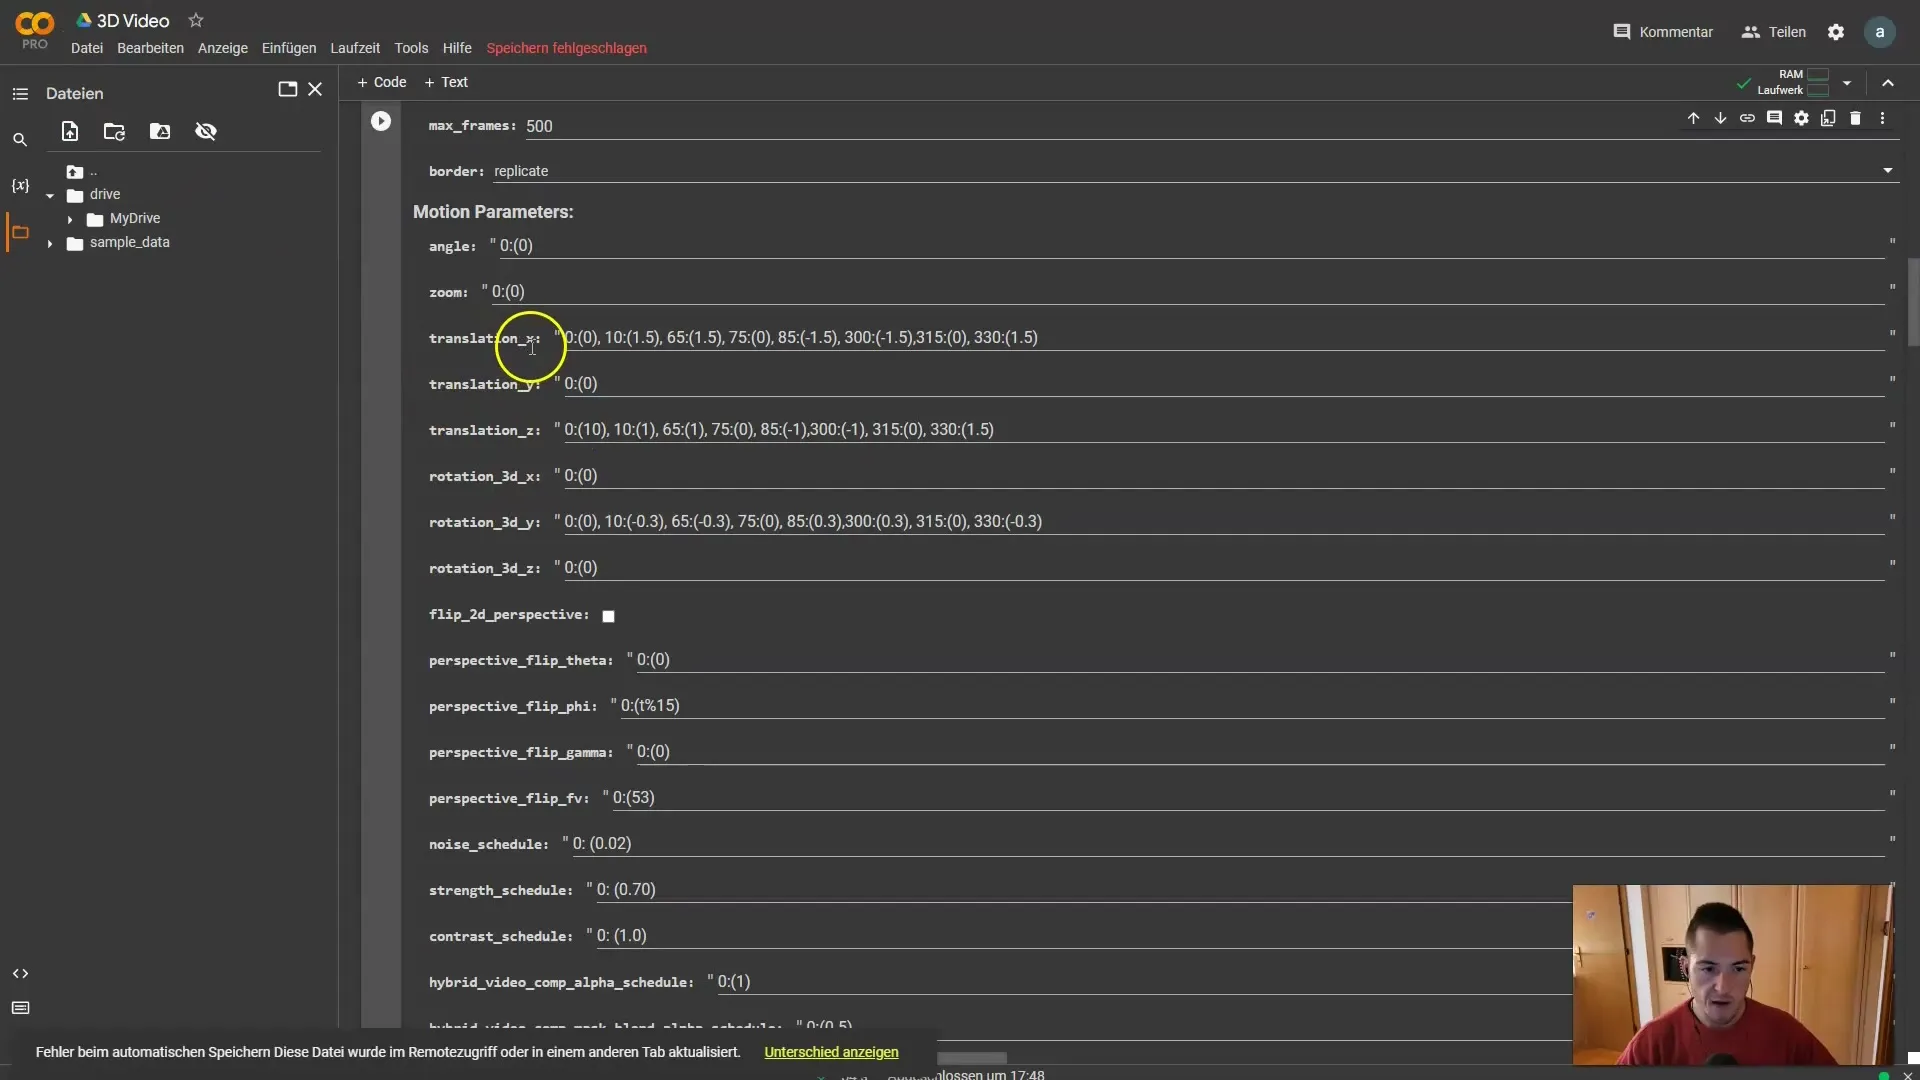Close the Dateien panel
Image resolution: width=1920 pixels, height=1080 pixels.
coord(315,89)
